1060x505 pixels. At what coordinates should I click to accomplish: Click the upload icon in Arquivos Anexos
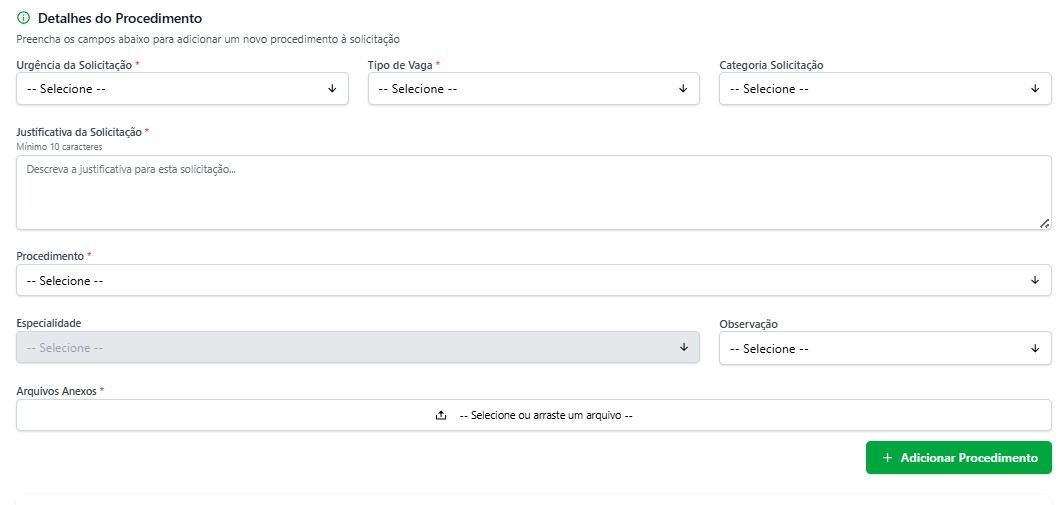(441, 416)
